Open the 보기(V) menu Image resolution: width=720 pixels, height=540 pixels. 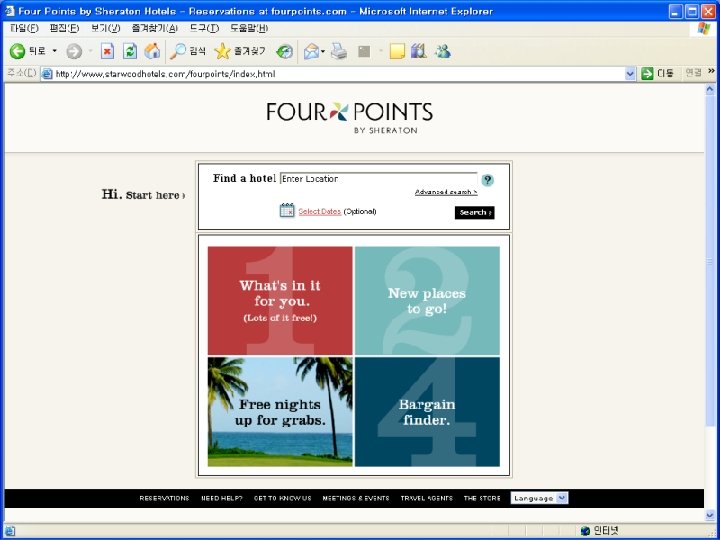[106, 28]
